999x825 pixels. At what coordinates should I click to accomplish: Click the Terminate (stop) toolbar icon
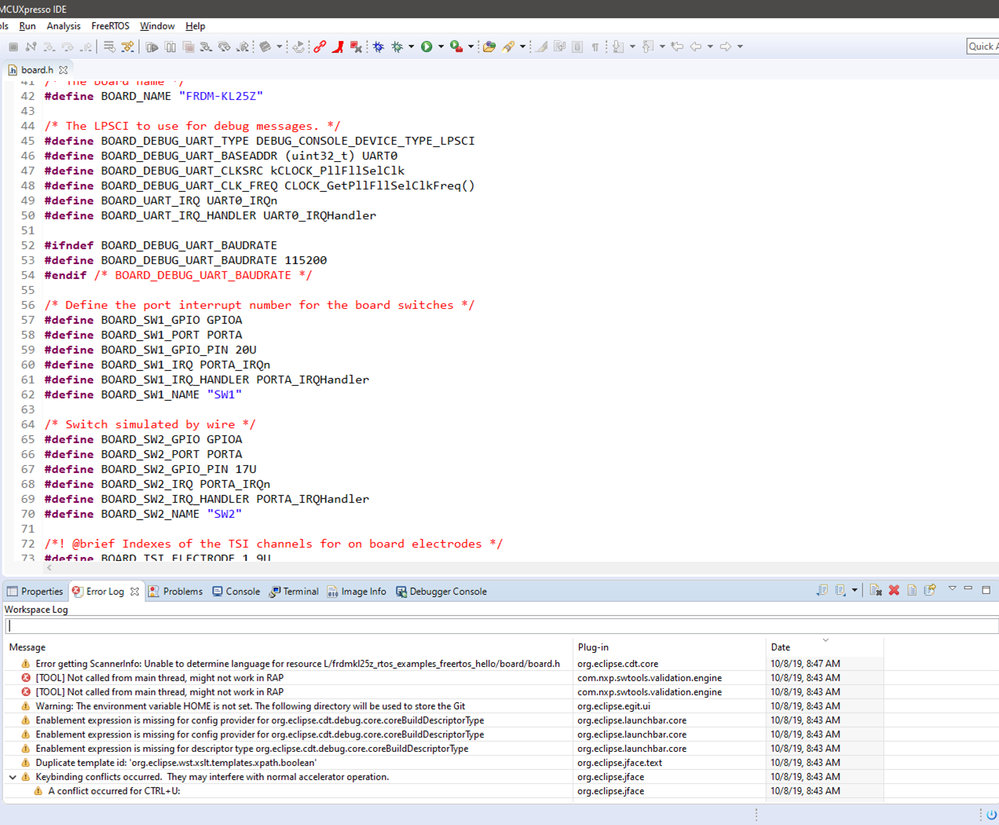13,47
